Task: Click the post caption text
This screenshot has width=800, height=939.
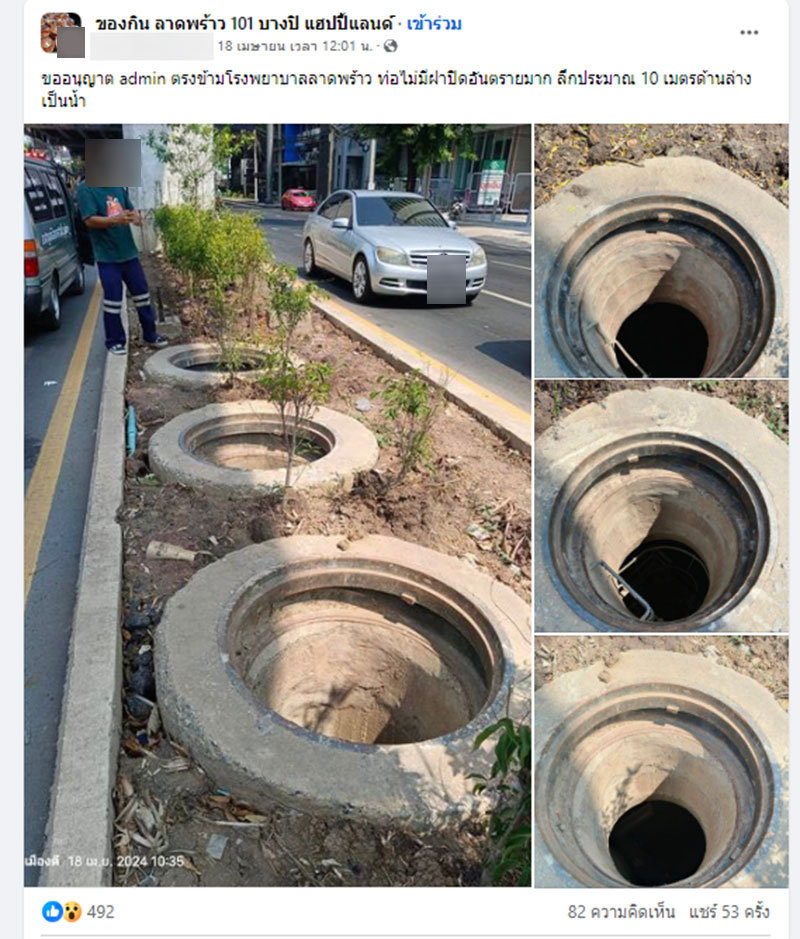Action: [x=396, y=89]
